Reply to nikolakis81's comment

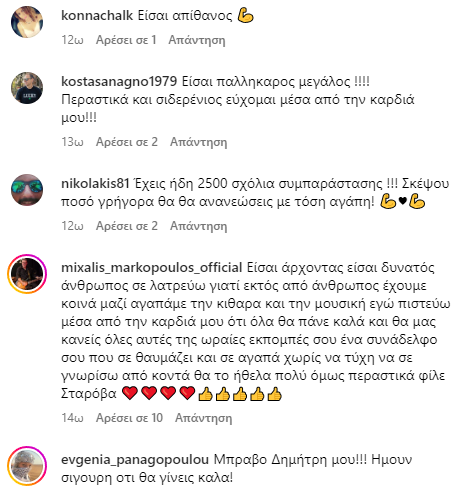(x=199, y=226)
